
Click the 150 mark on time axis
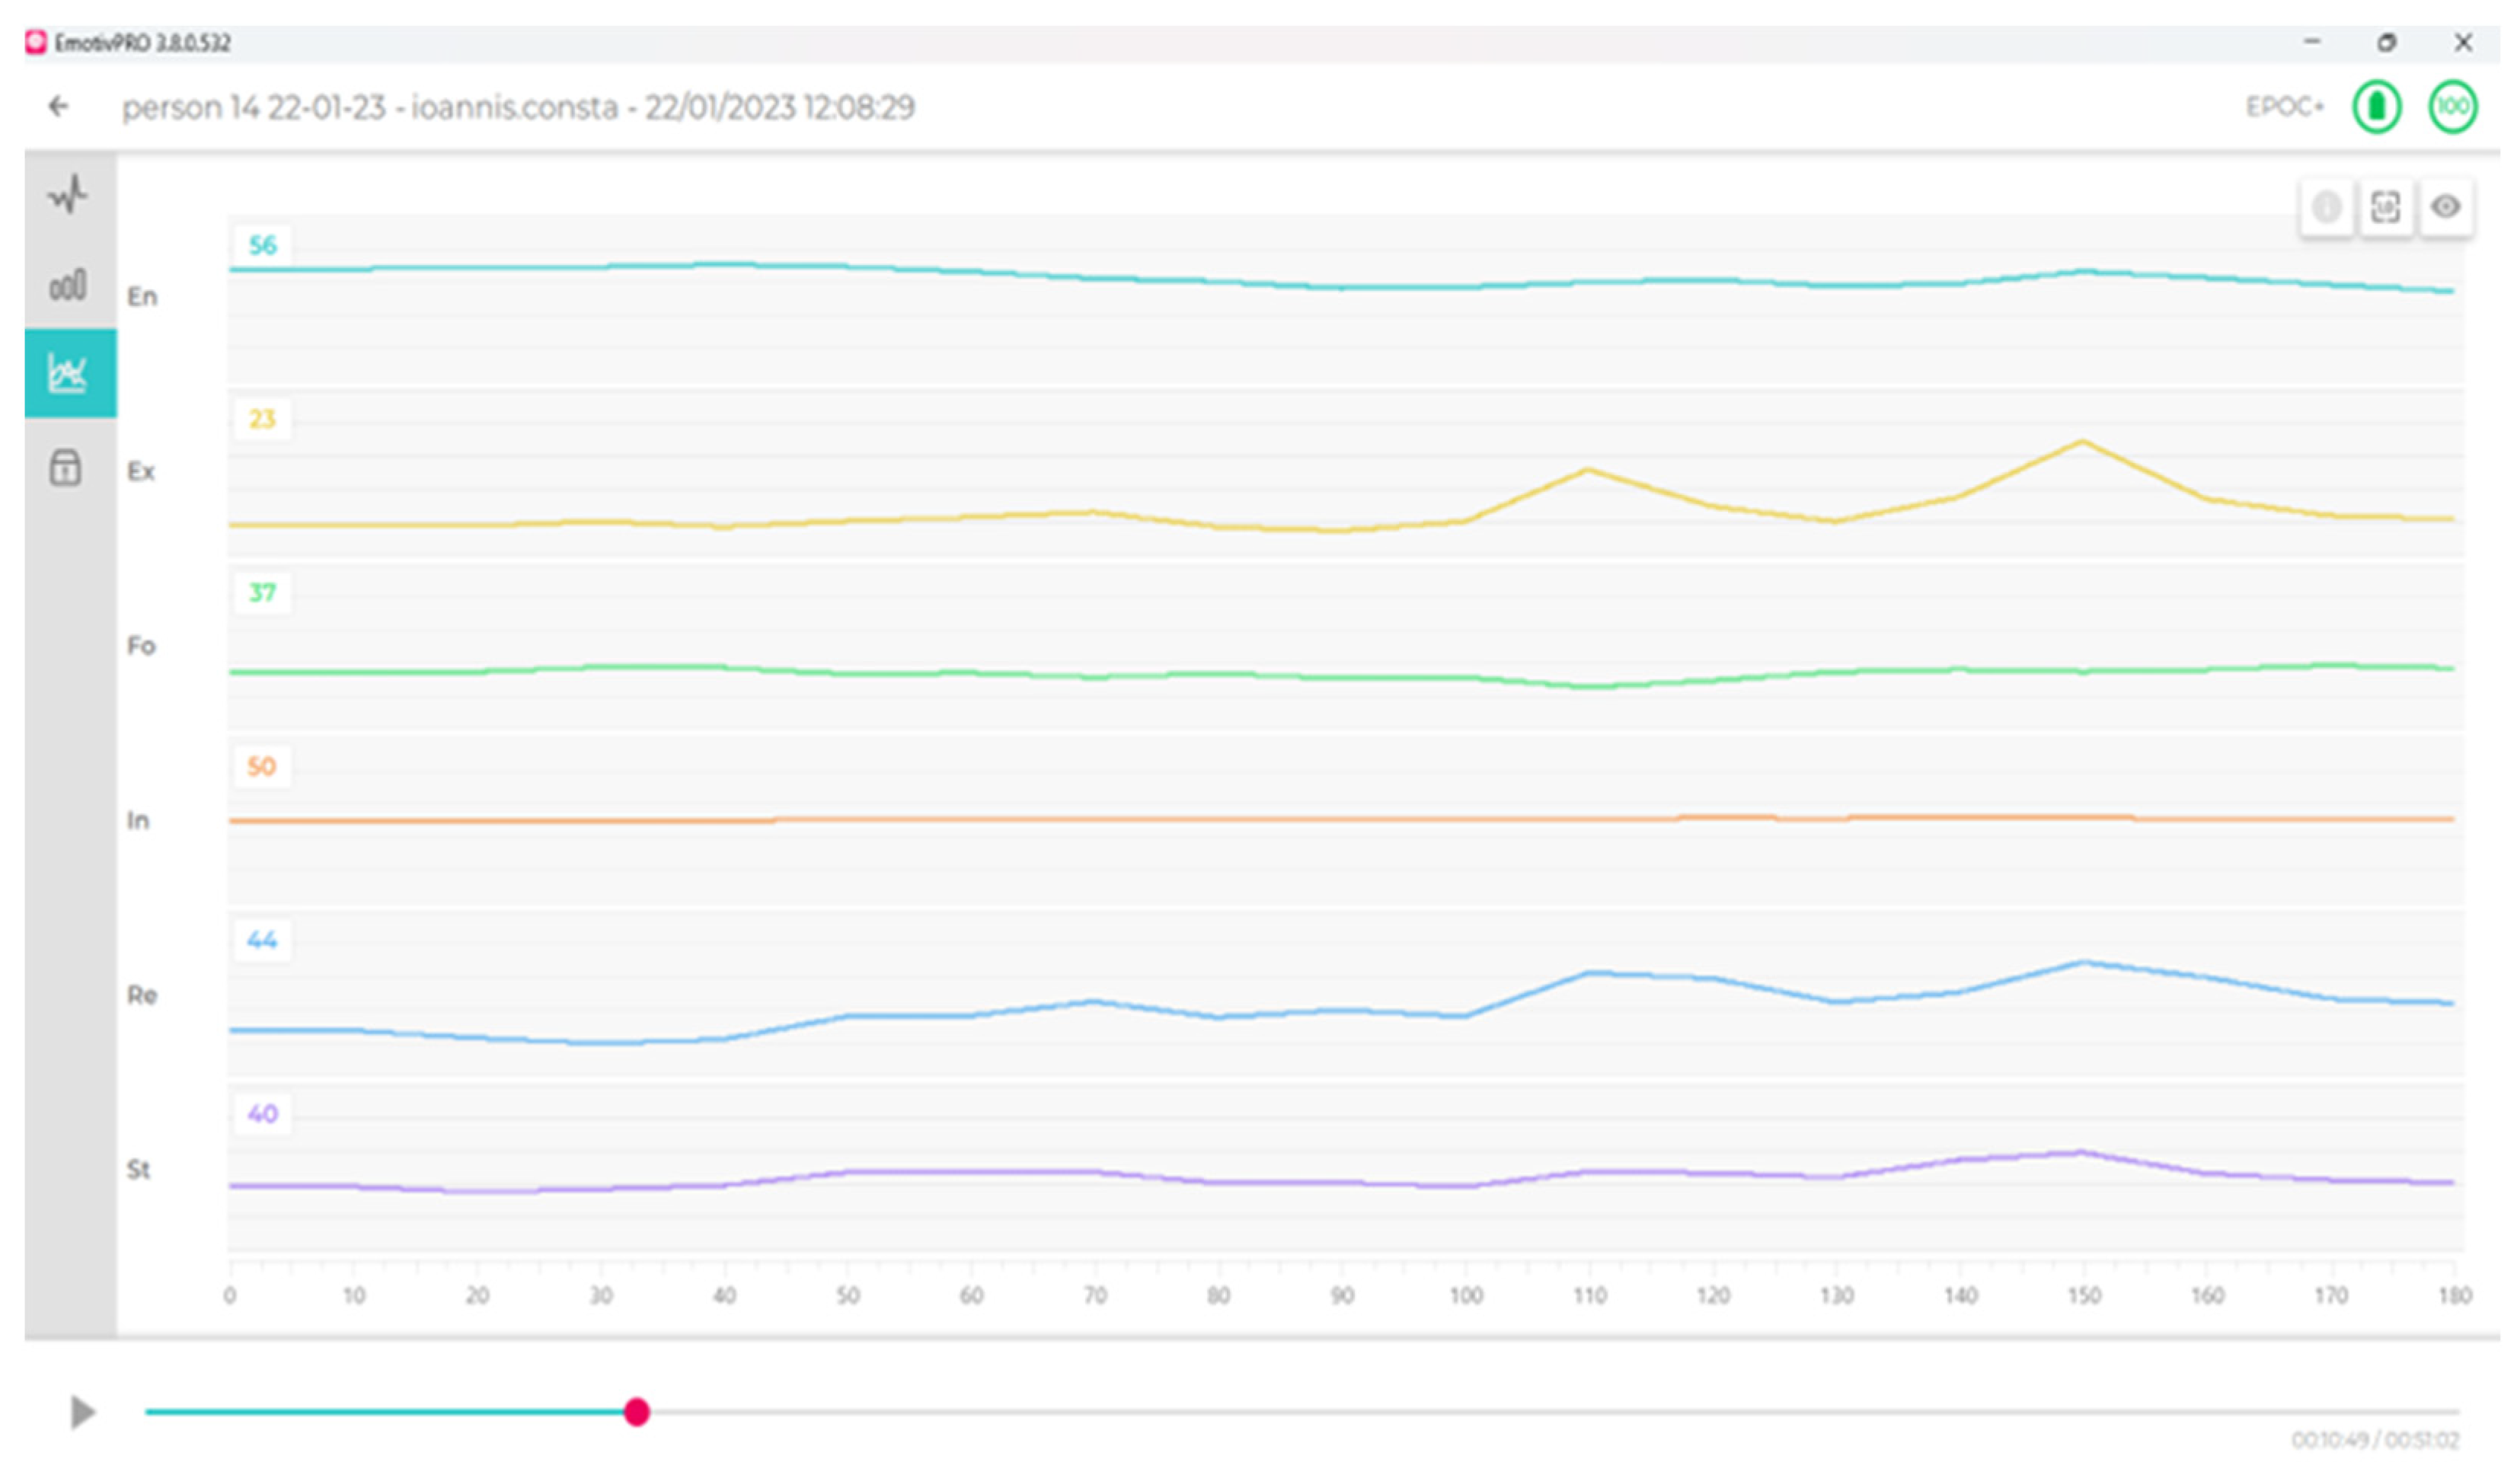coord(2084,1296)
